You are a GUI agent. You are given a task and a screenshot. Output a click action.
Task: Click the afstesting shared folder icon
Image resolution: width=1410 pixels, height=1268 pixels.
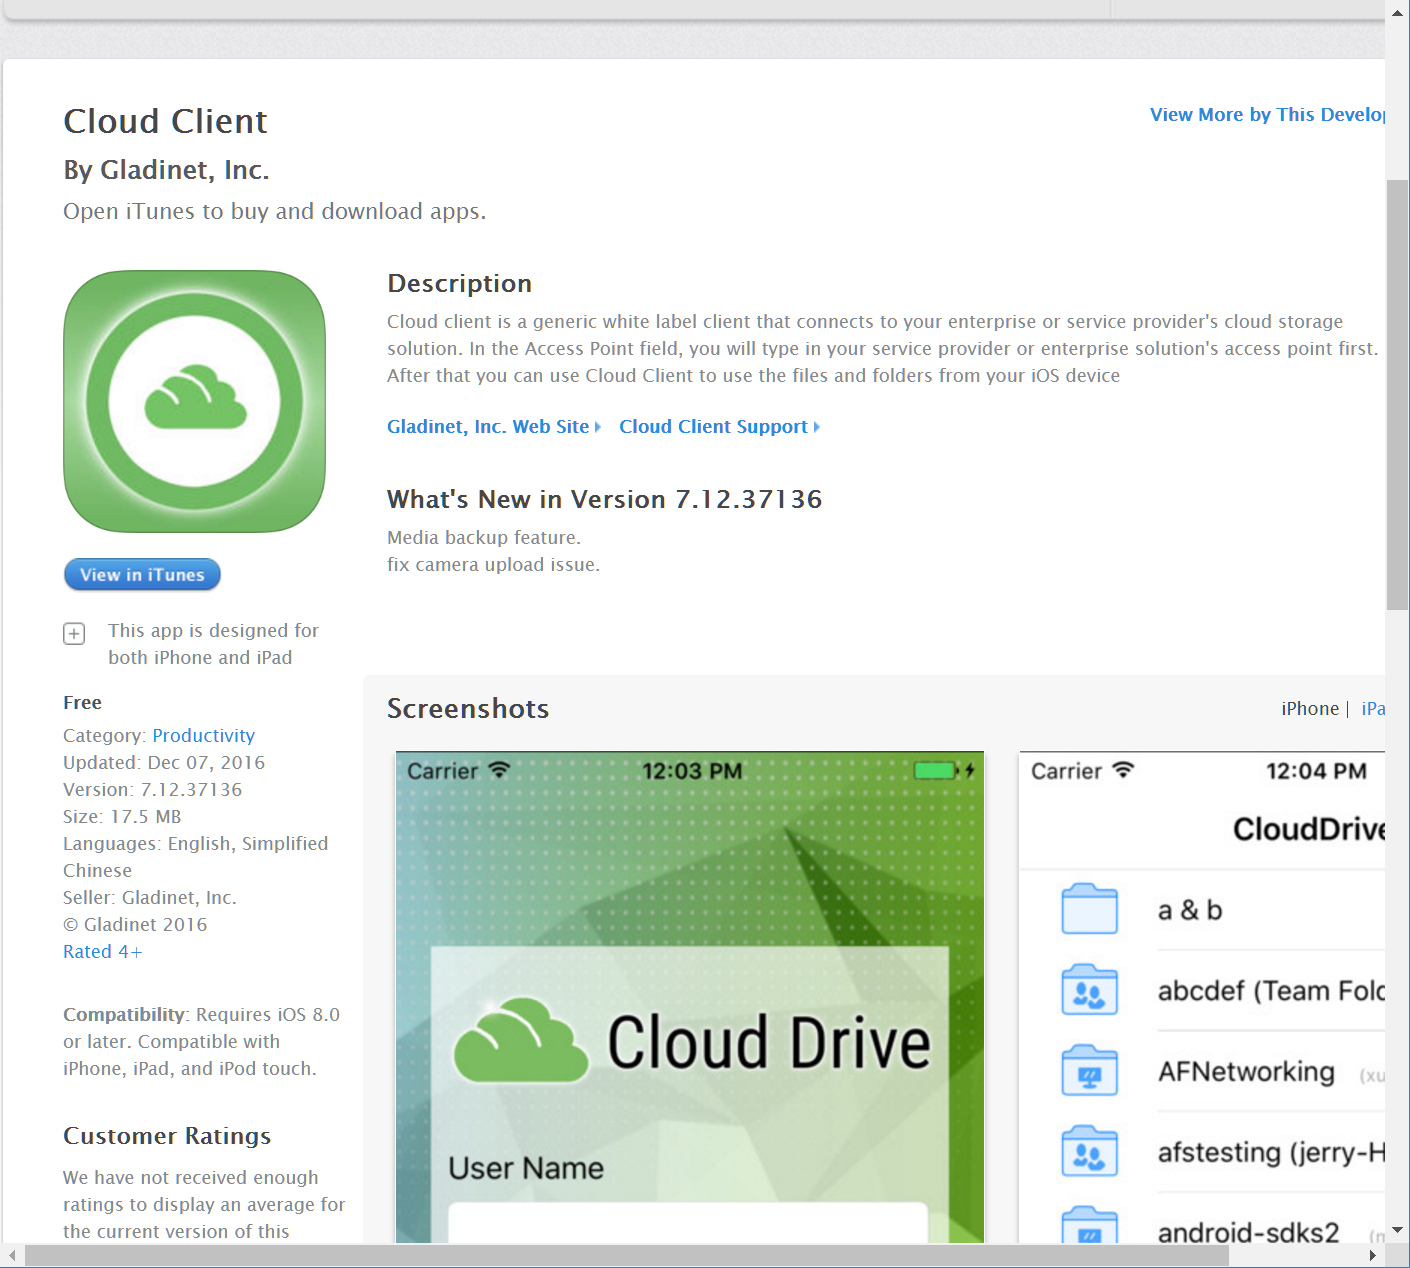click(x=1089, y=1150)
